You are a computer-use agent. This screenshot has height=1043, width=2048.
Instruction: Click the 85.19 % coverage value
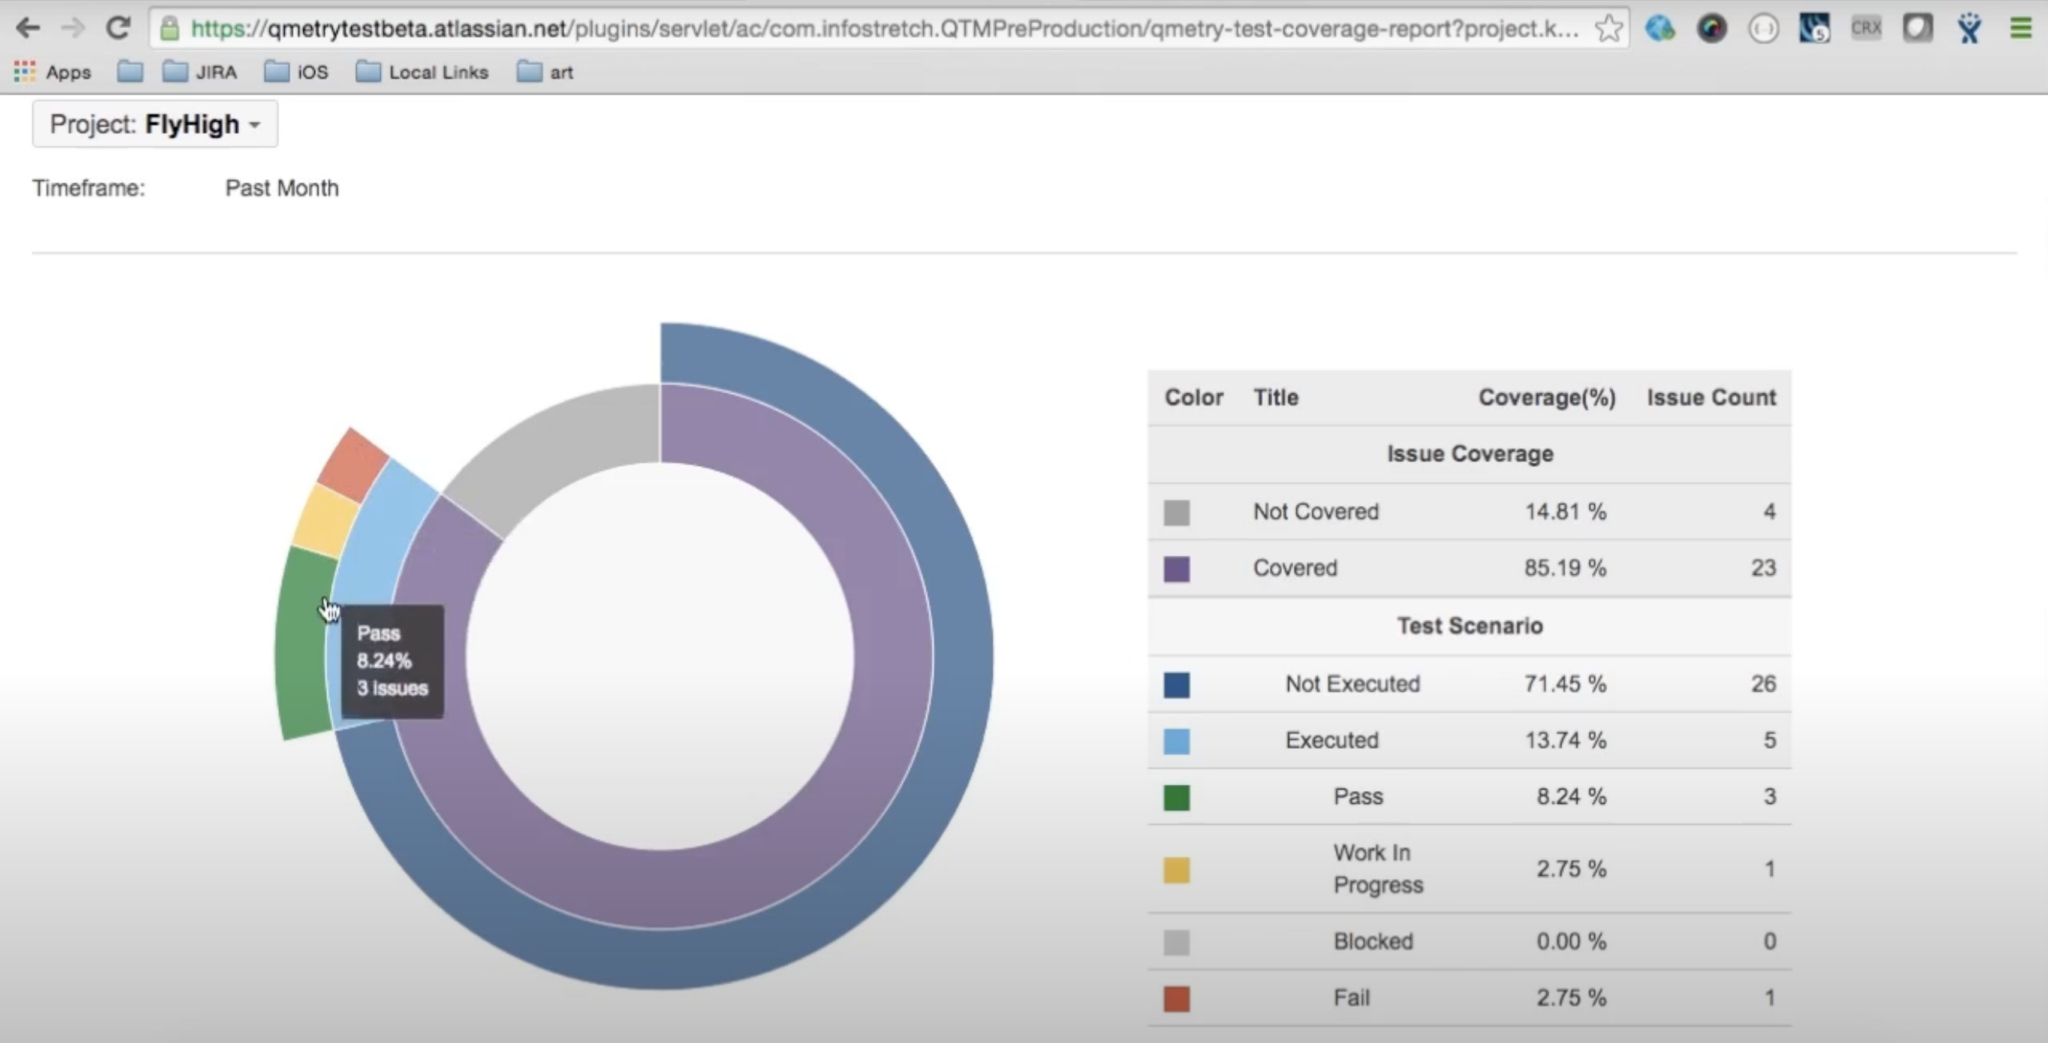[1565, 568]
